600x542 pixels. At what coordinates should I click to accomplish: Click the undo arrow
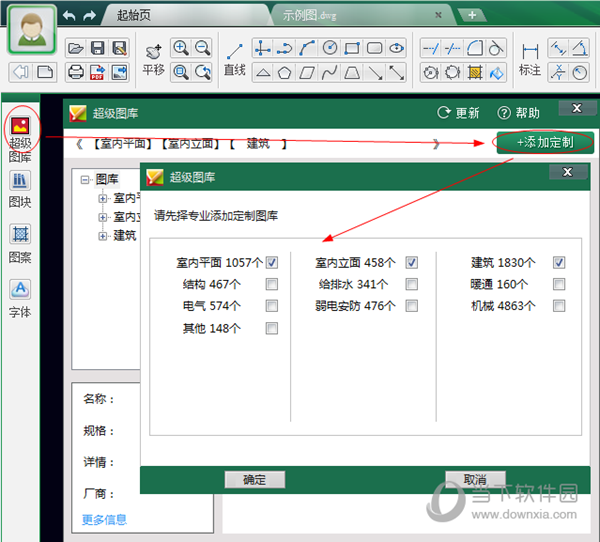pyautogui.click(x=69, y=16)
